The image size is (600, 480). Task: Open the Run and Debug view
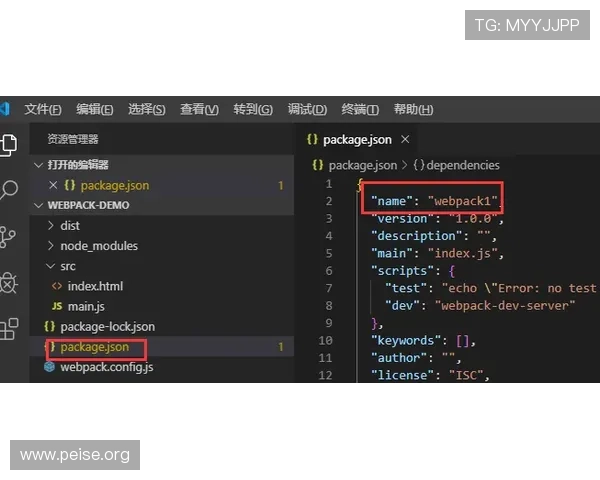tap(8, 283)
